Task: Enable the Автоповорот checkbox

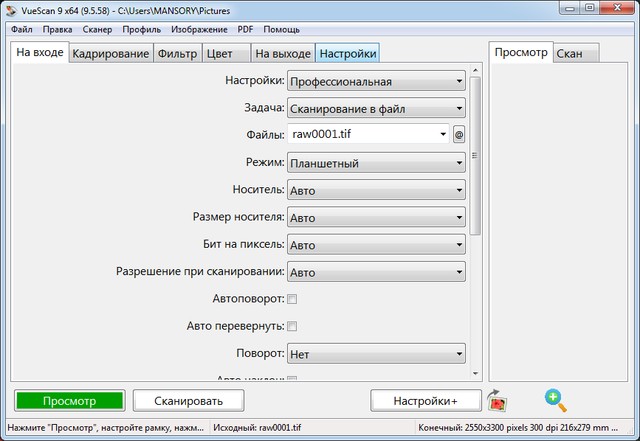Action: point(292,299)
